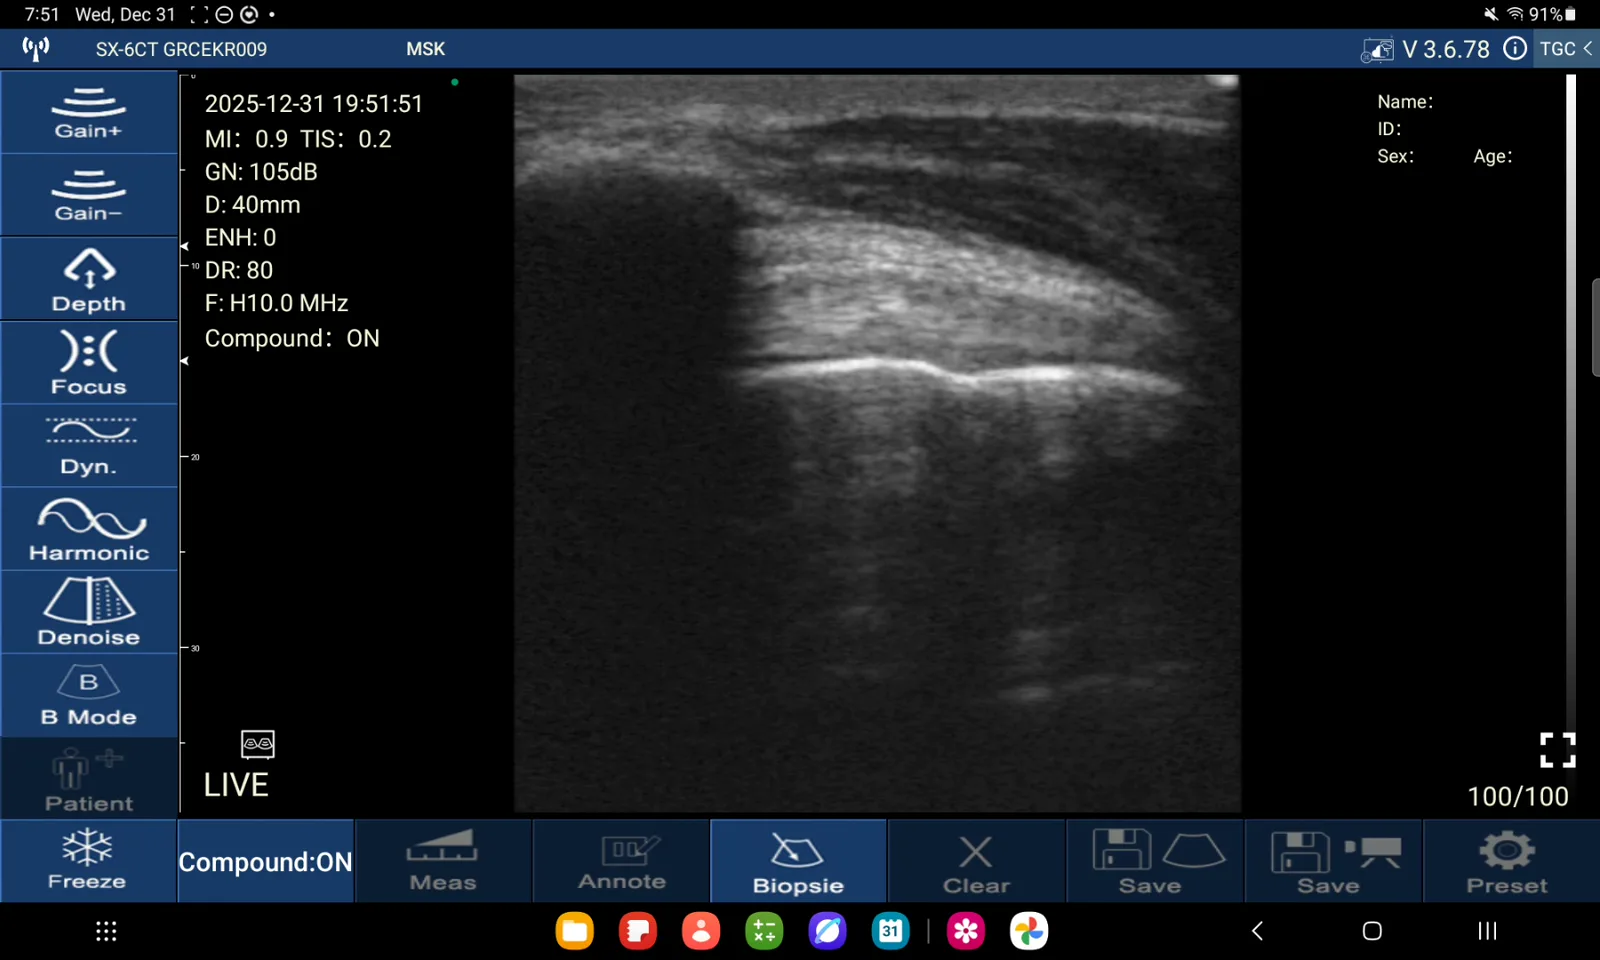Open the version info icon
The image size is (1600, 960).
(x=1515, y=48)
